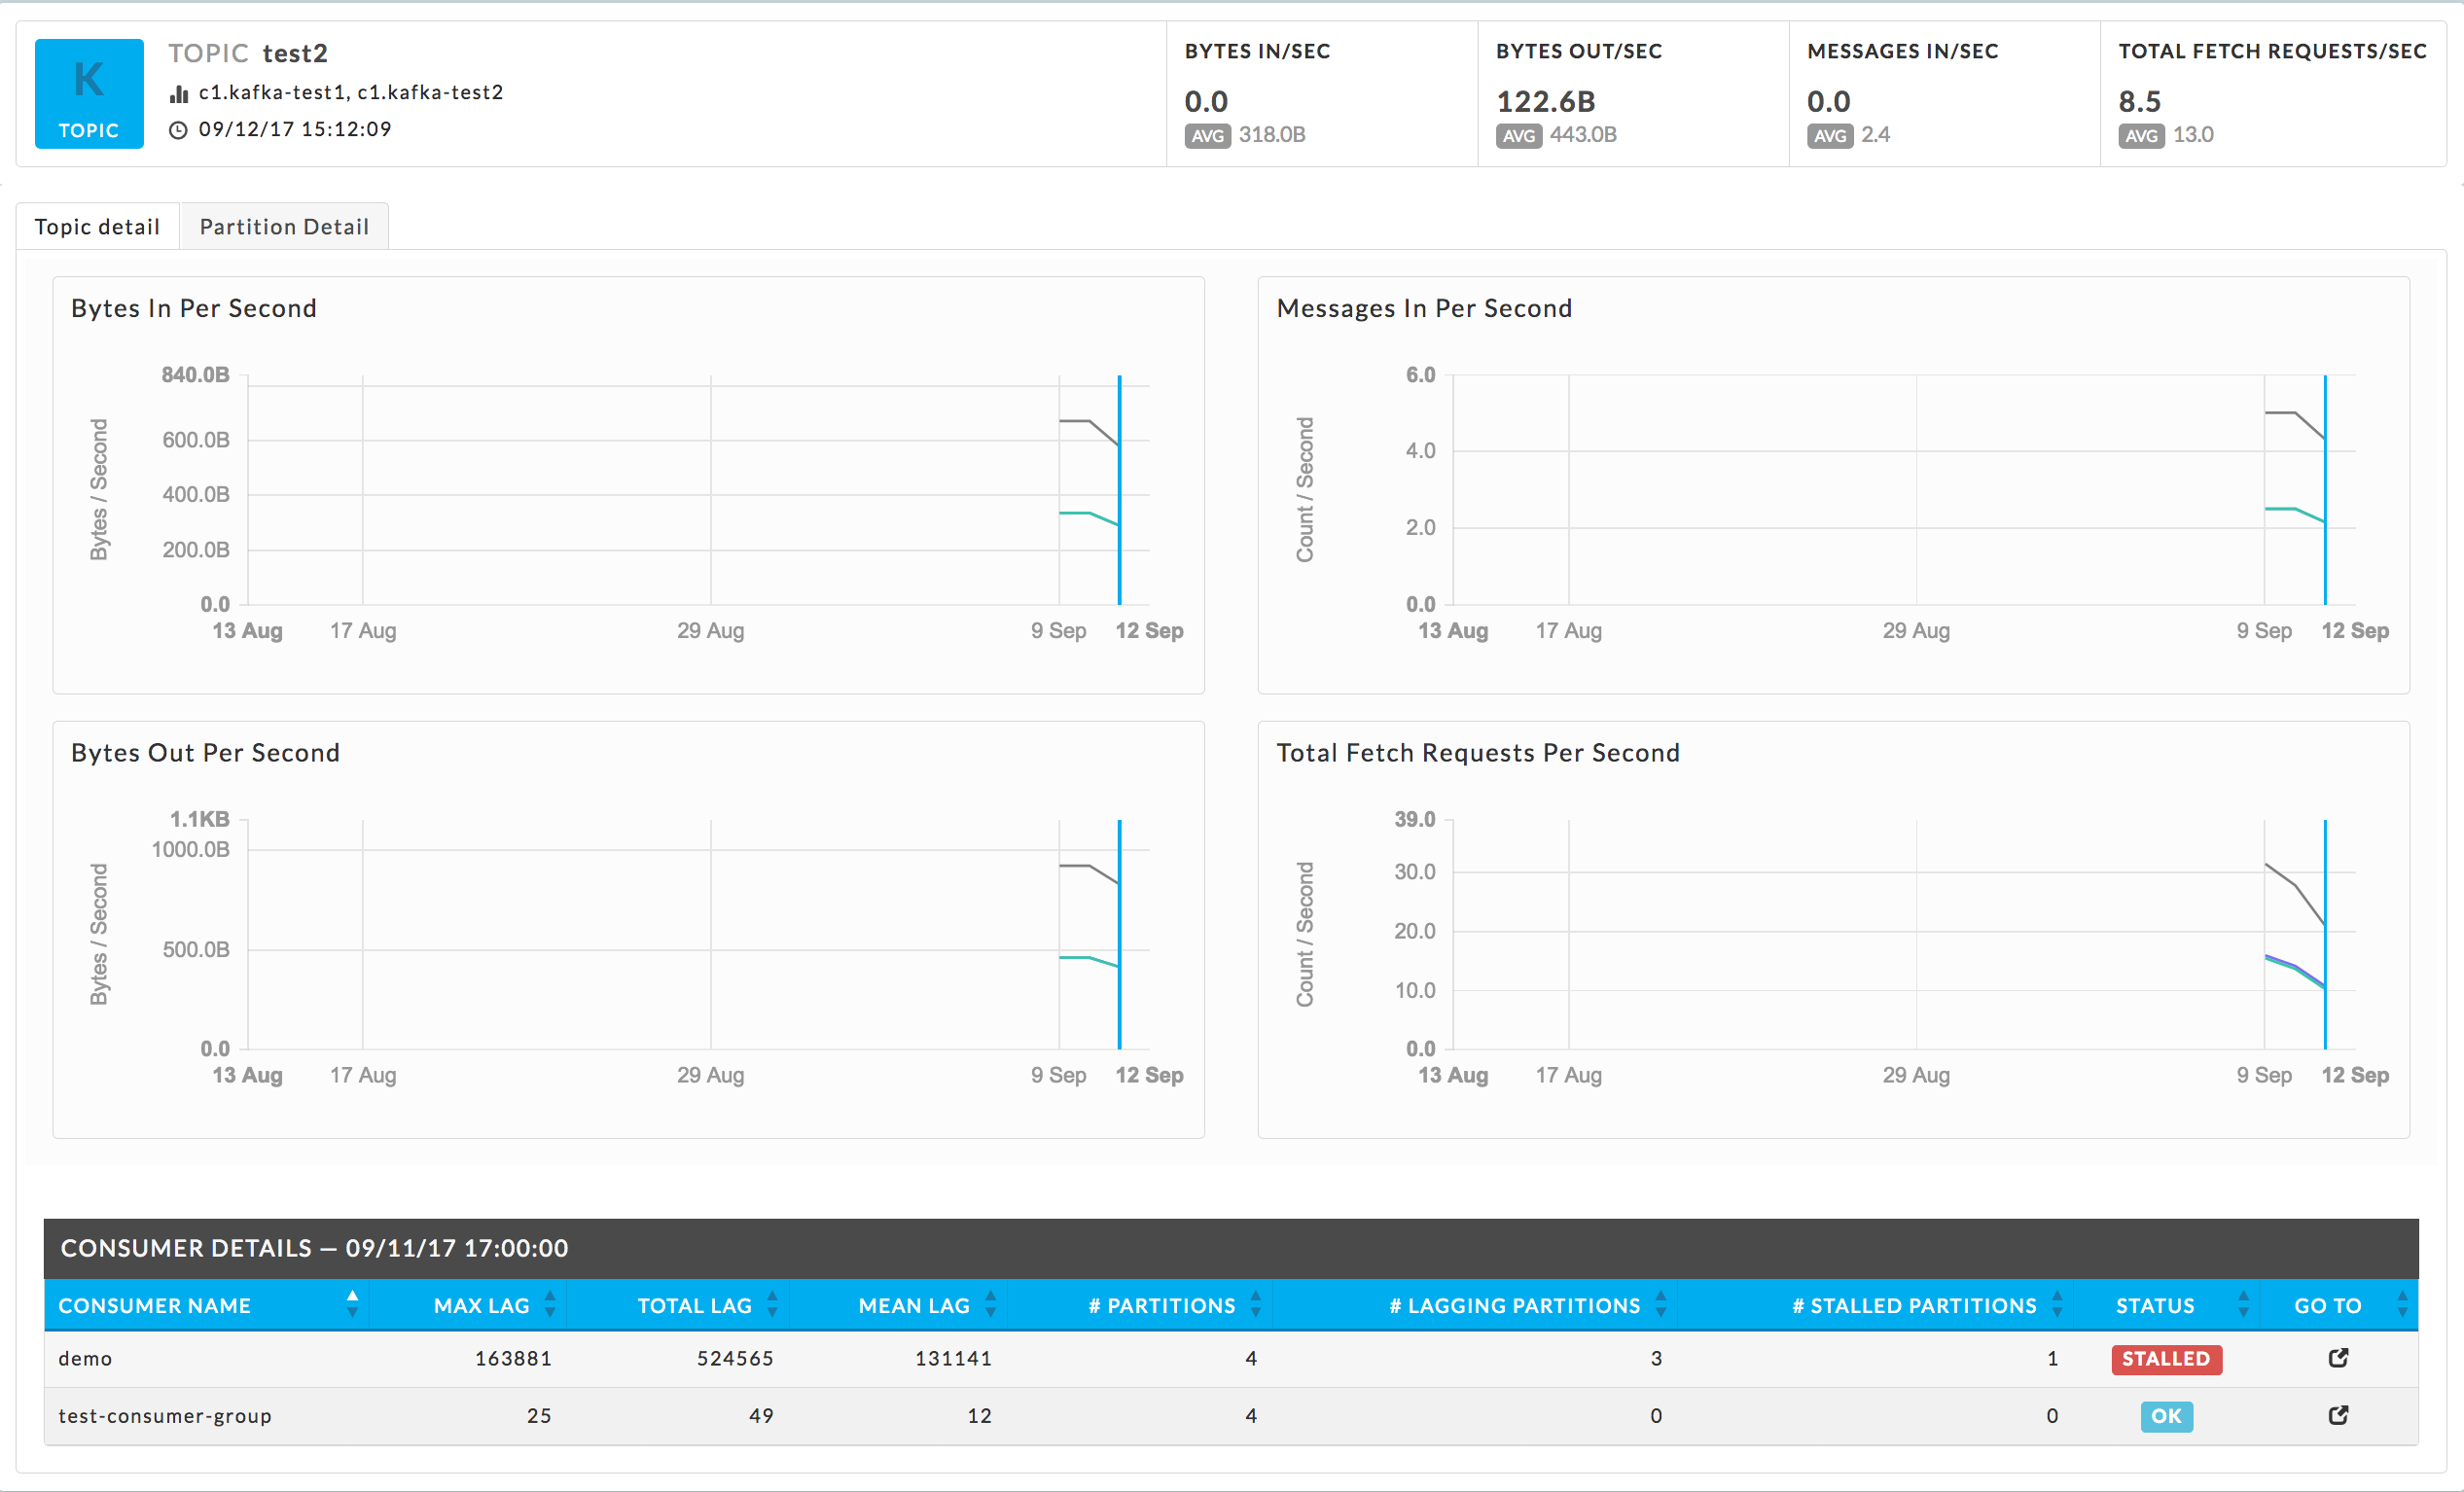The width and height of the screenshot is (2464, 1492).
Task: Click the AVG badge under Bytes Out/Sec
Action: coord(1518,136)
